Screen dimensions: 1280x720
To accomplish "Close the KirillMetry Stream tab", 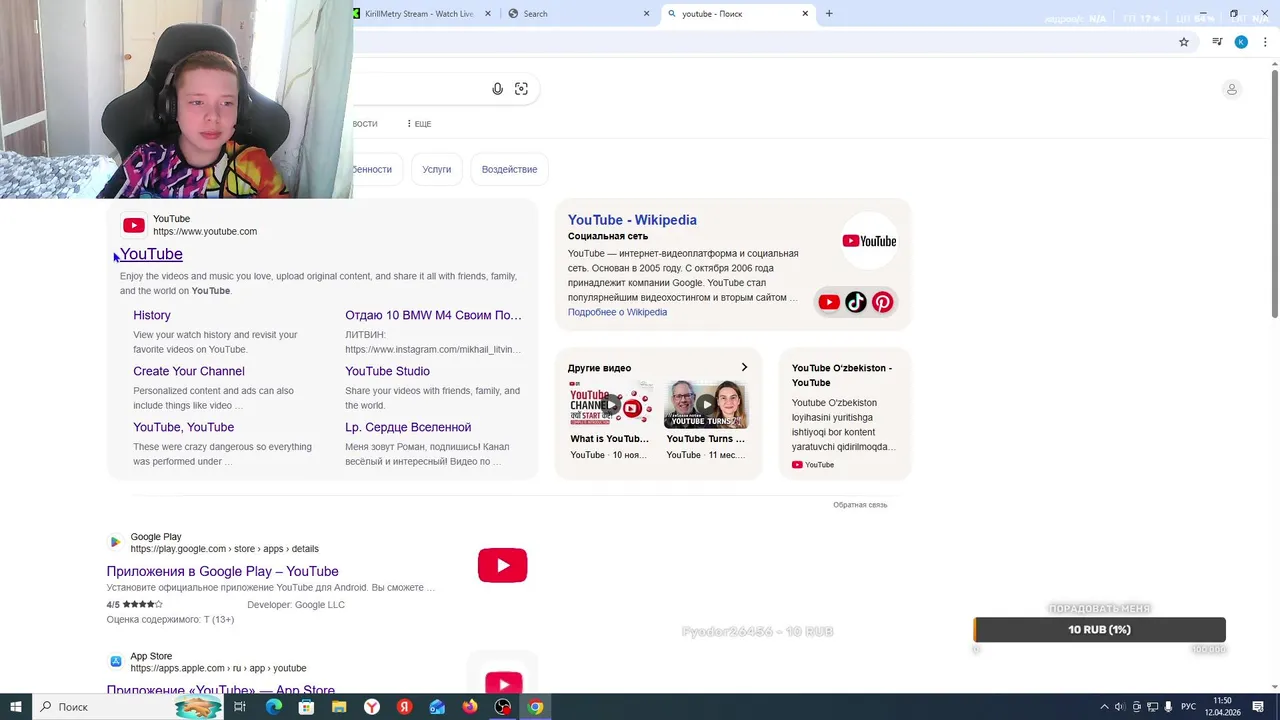I will pos(488,14).
